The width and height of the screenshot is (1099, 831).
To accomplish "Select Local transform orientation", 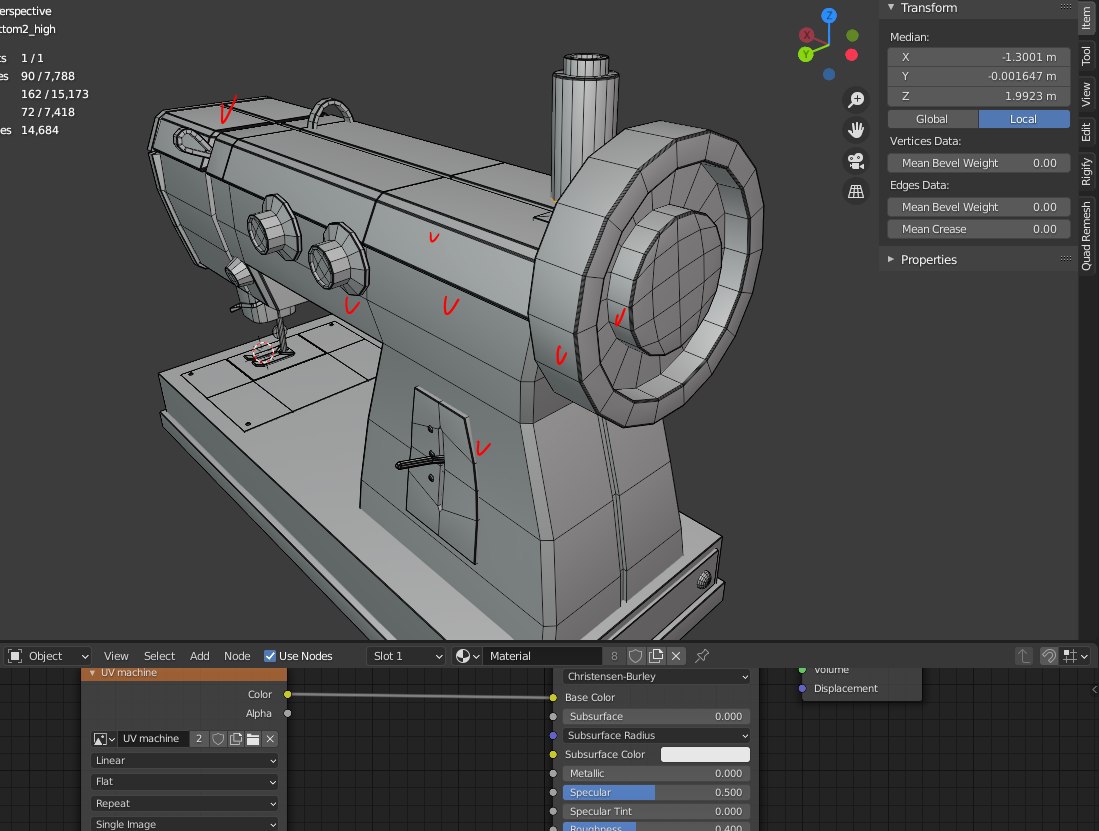I will [x=1023, y=119].
